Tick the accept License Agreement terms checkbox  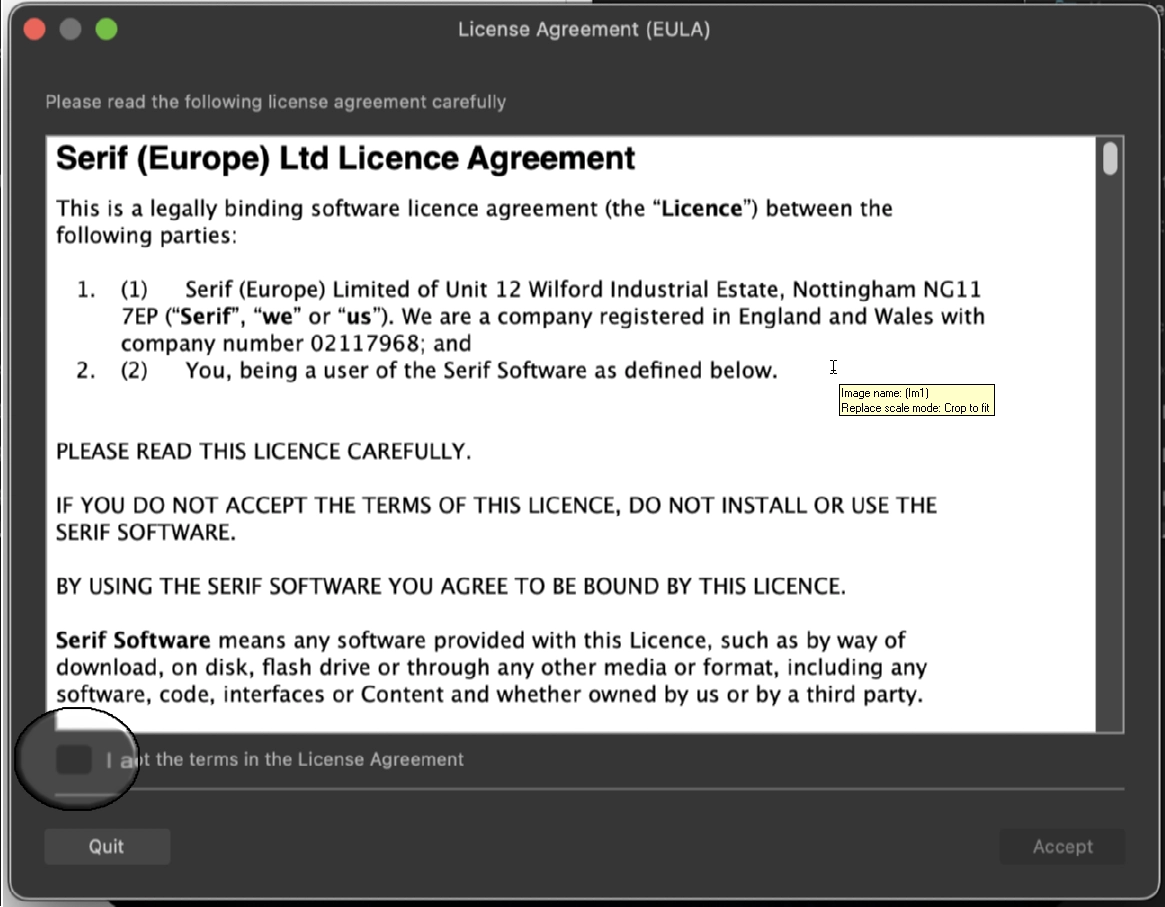(x=74, y=759)
